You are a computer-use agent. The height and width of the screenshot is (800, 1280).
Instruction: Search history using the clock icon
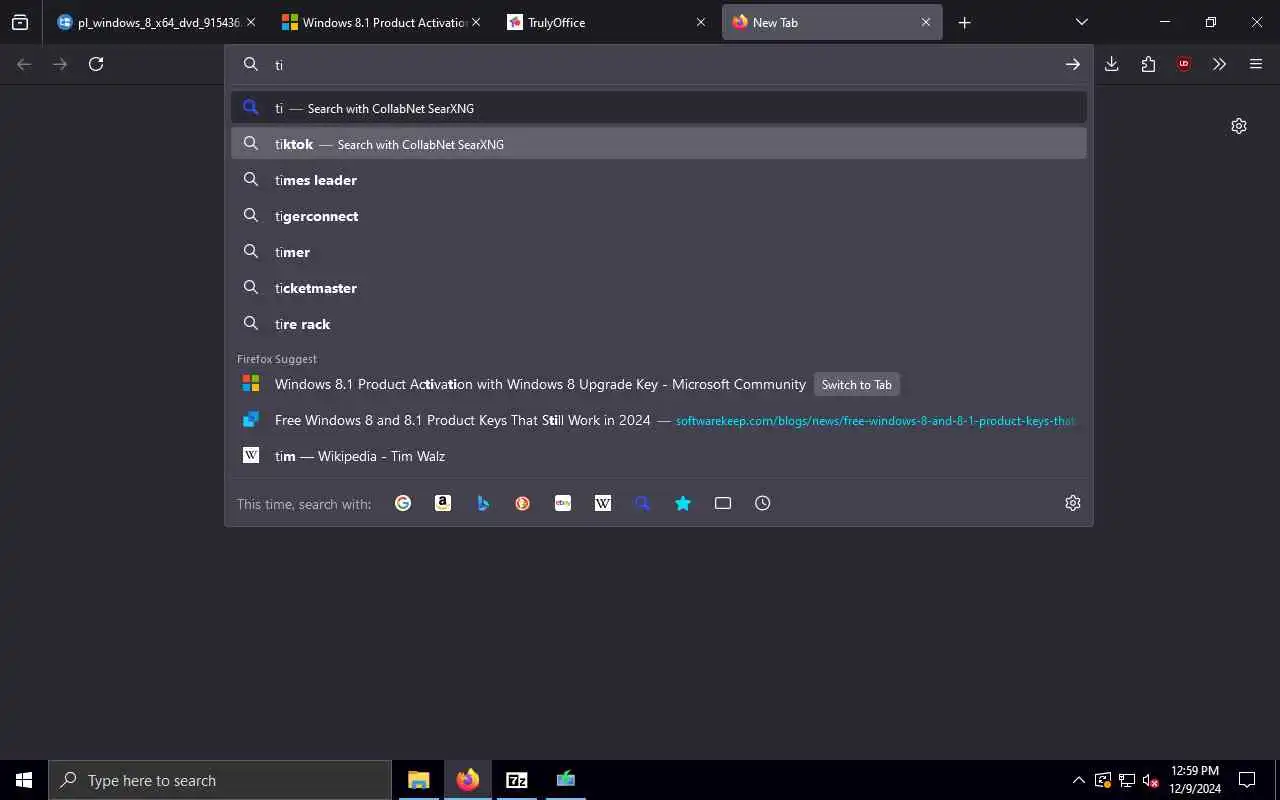pyautogui.click(x=763, y=503)
